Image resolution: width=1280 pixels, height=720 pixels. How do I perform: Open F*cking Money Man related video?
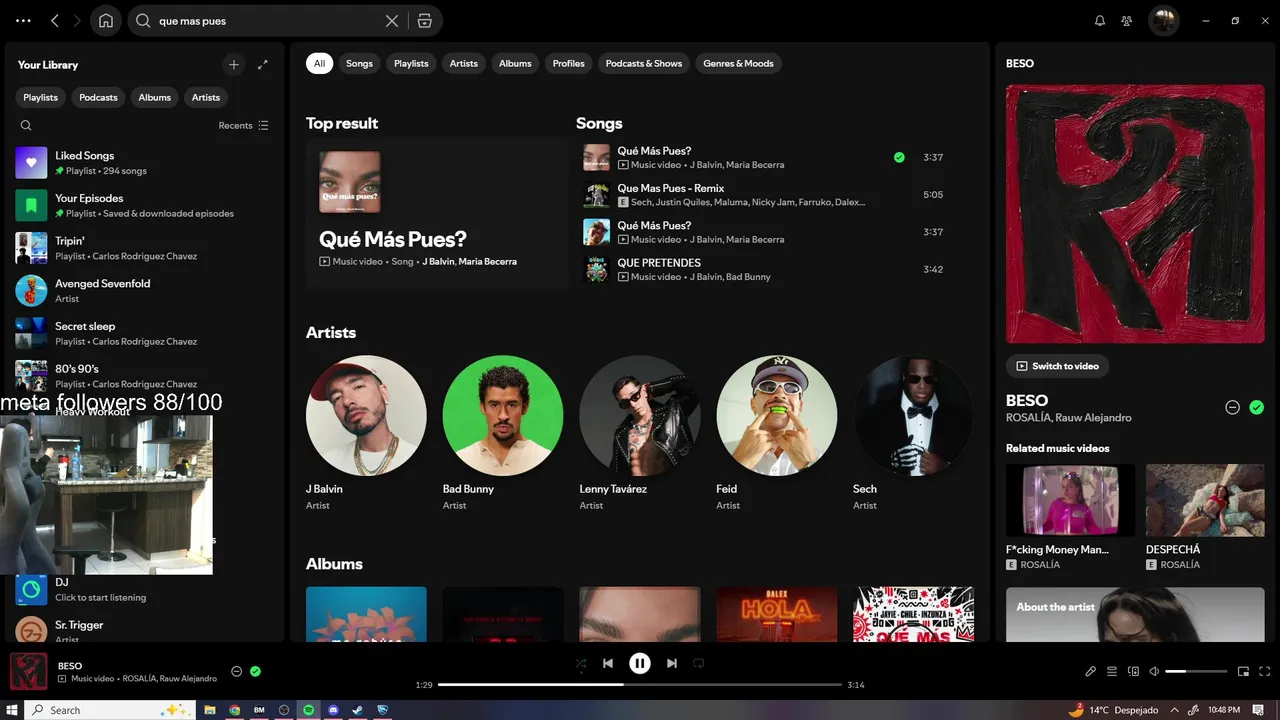[1070, 518]
